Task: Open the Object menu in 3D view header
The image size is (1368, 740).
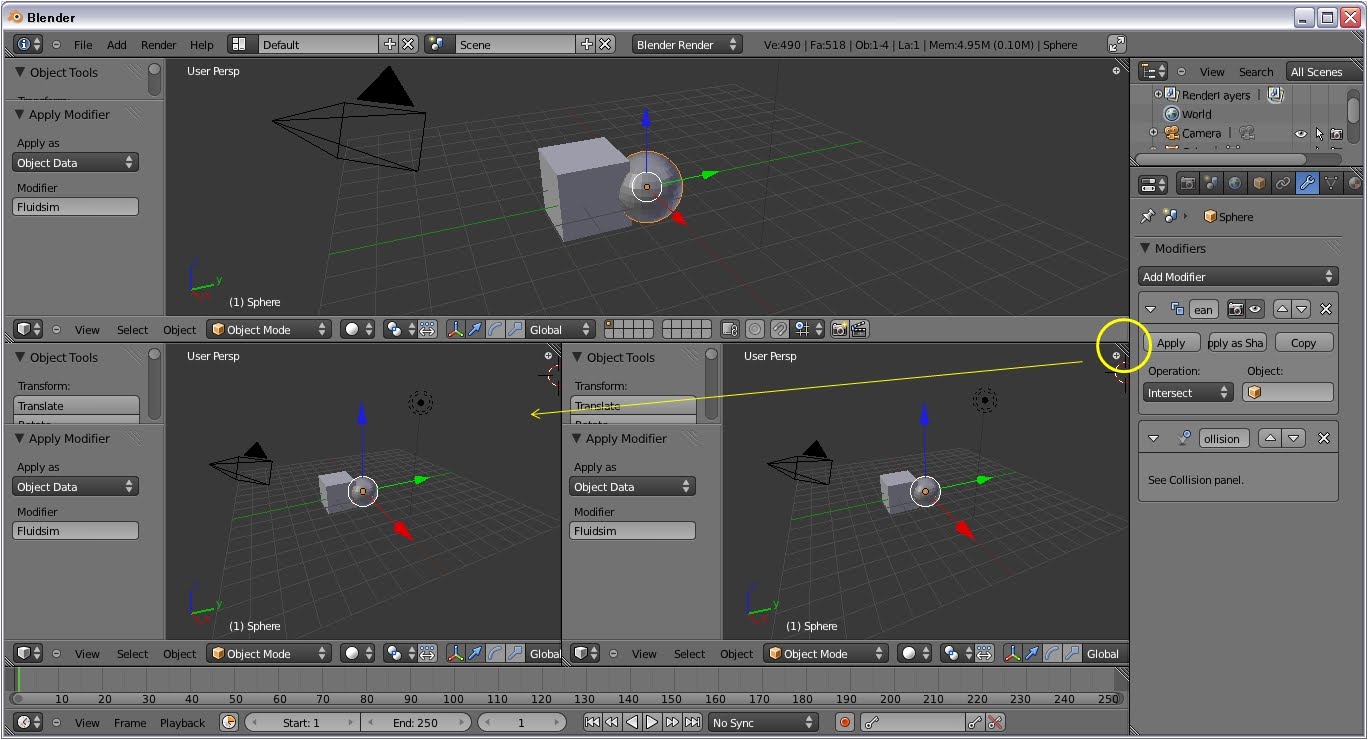Action: (179, 329)
